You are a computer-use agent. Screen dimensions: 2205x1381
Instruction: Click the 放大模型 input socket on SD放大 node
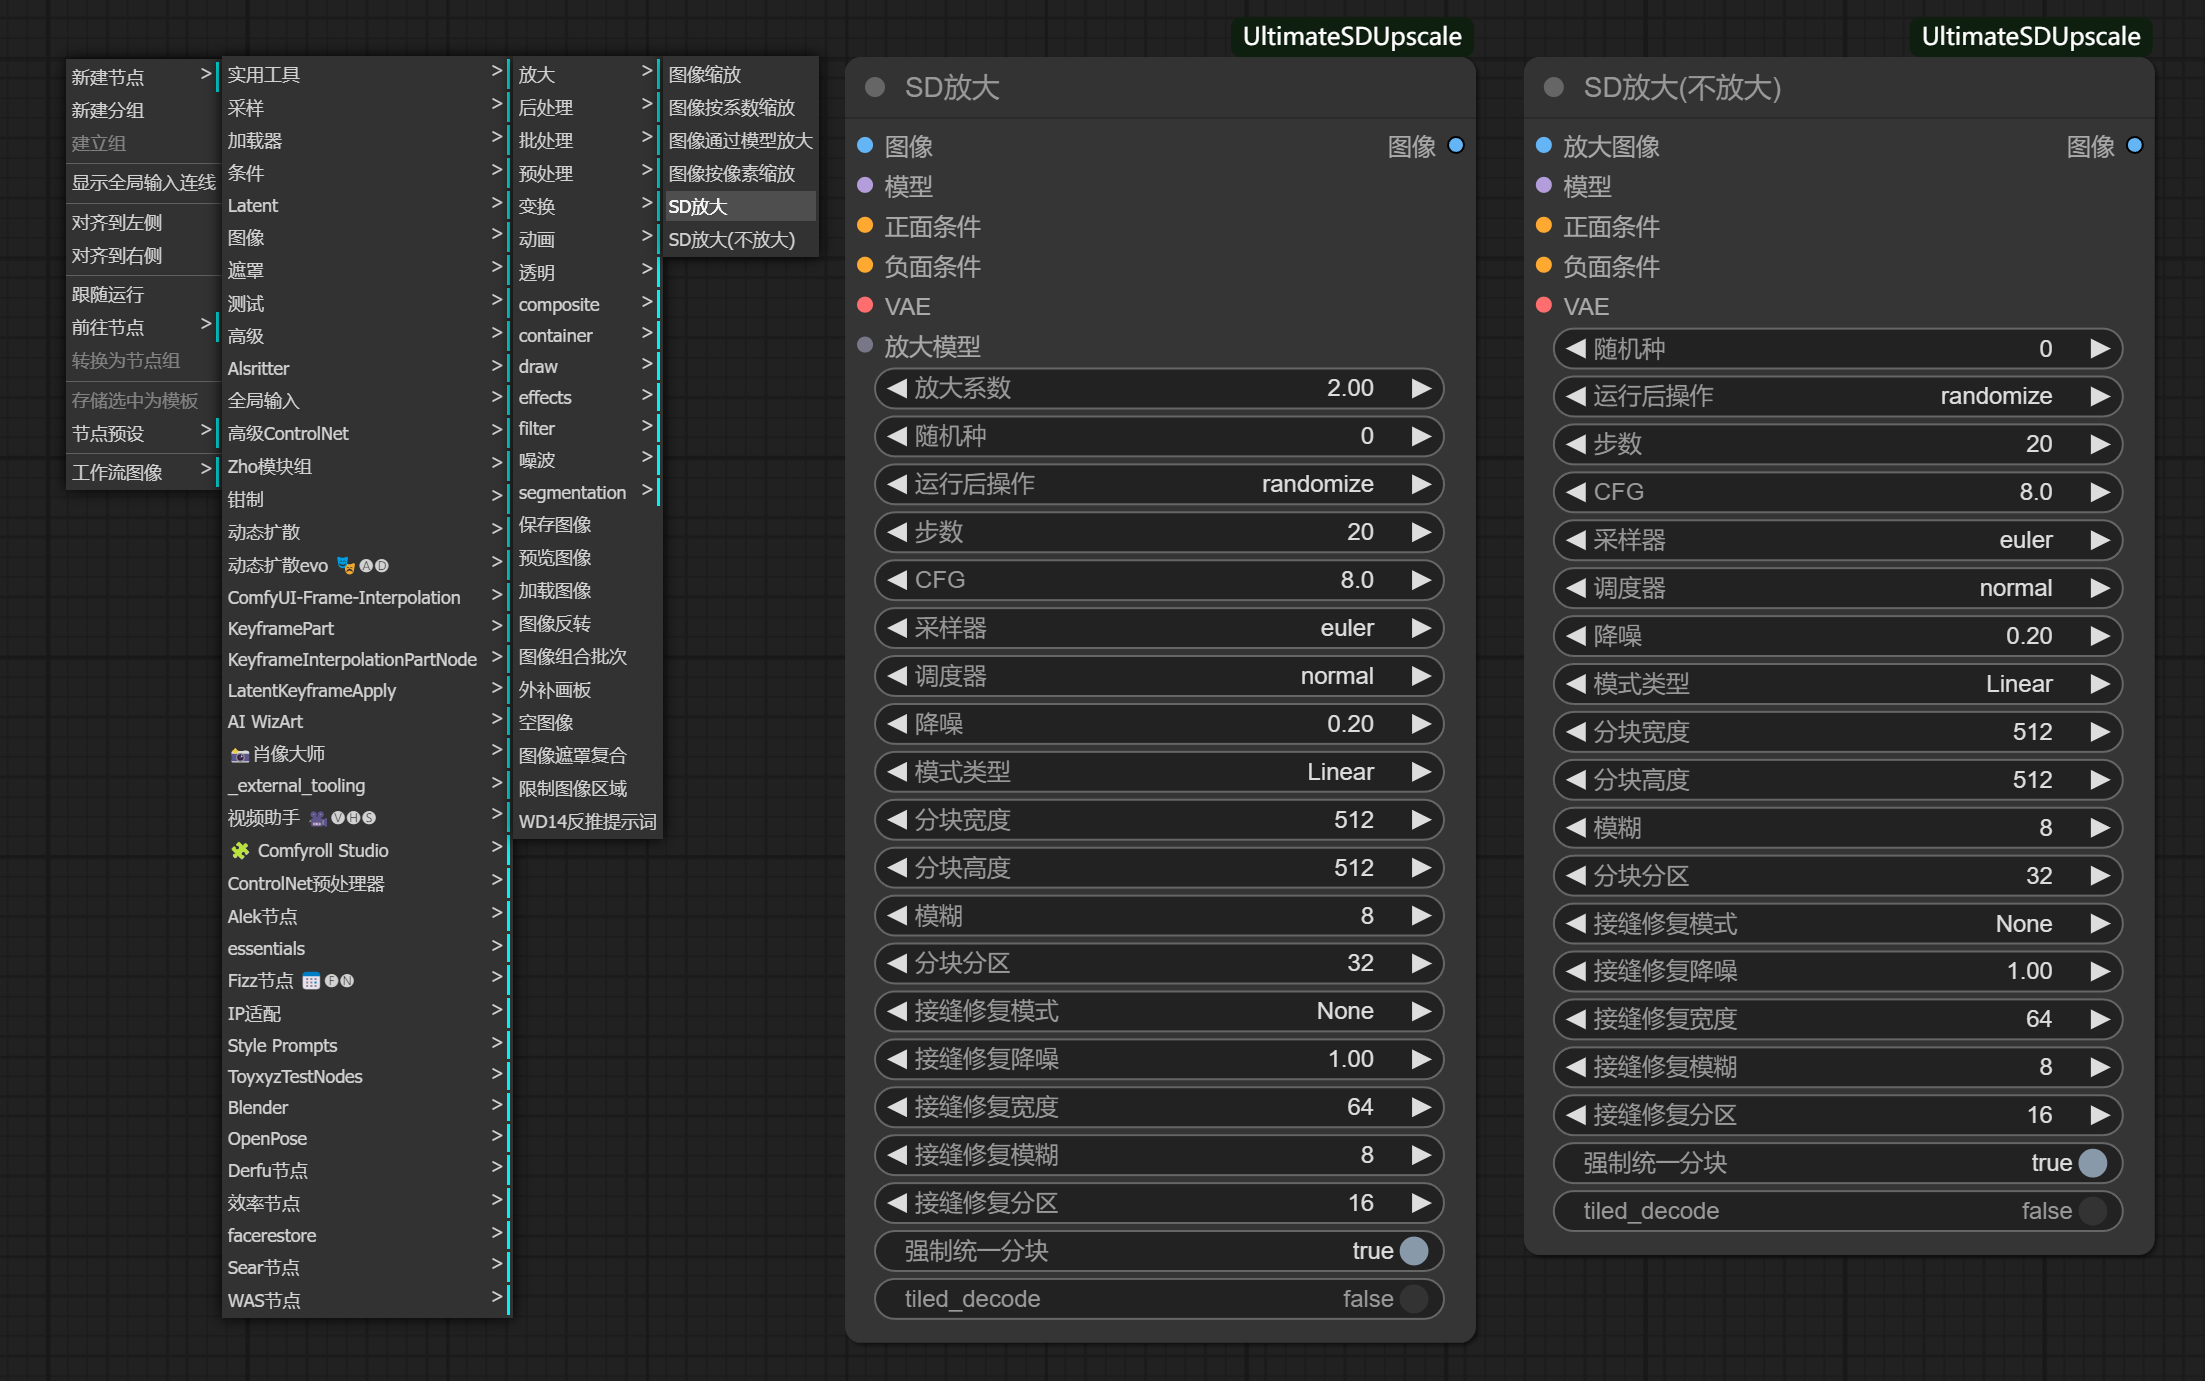[866, 346]
